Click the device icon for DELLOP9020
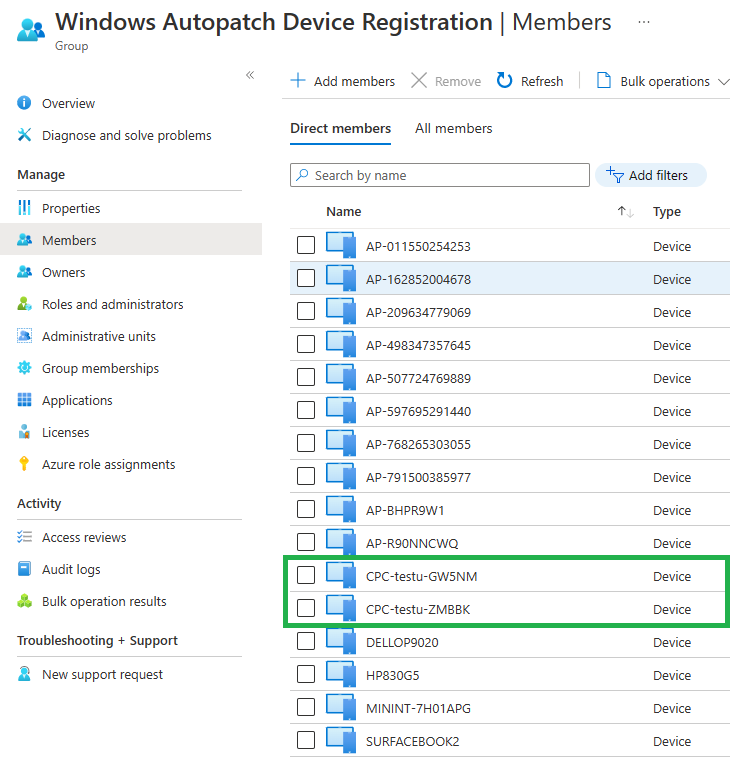 point(341,641)
